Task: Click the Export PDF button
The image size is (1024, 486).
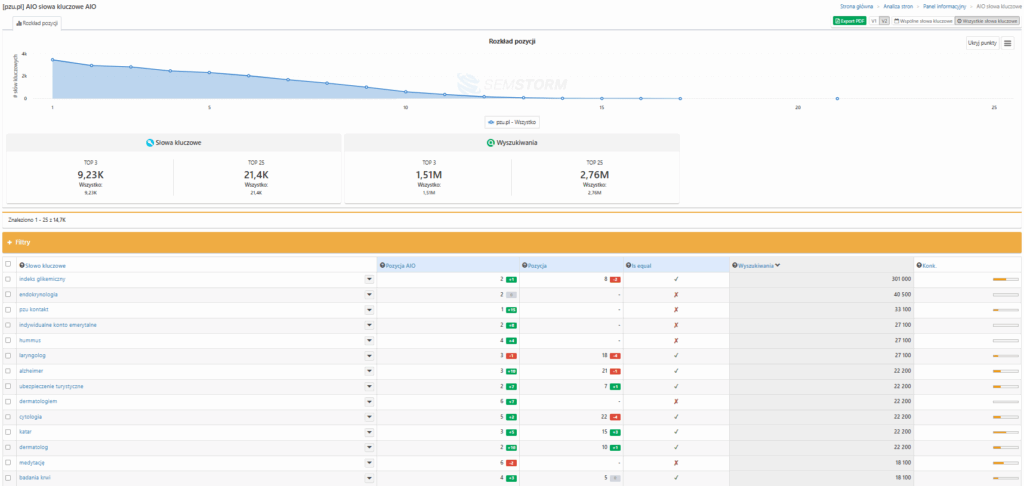Action: click(x=850, y=21)
